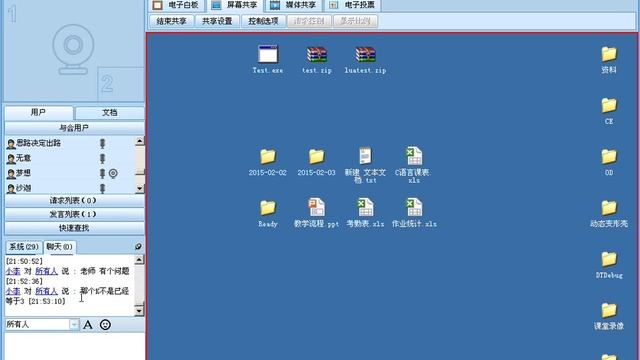
Task: Click the 结束共享 end sharing button
Action: (x=171, y=21)
